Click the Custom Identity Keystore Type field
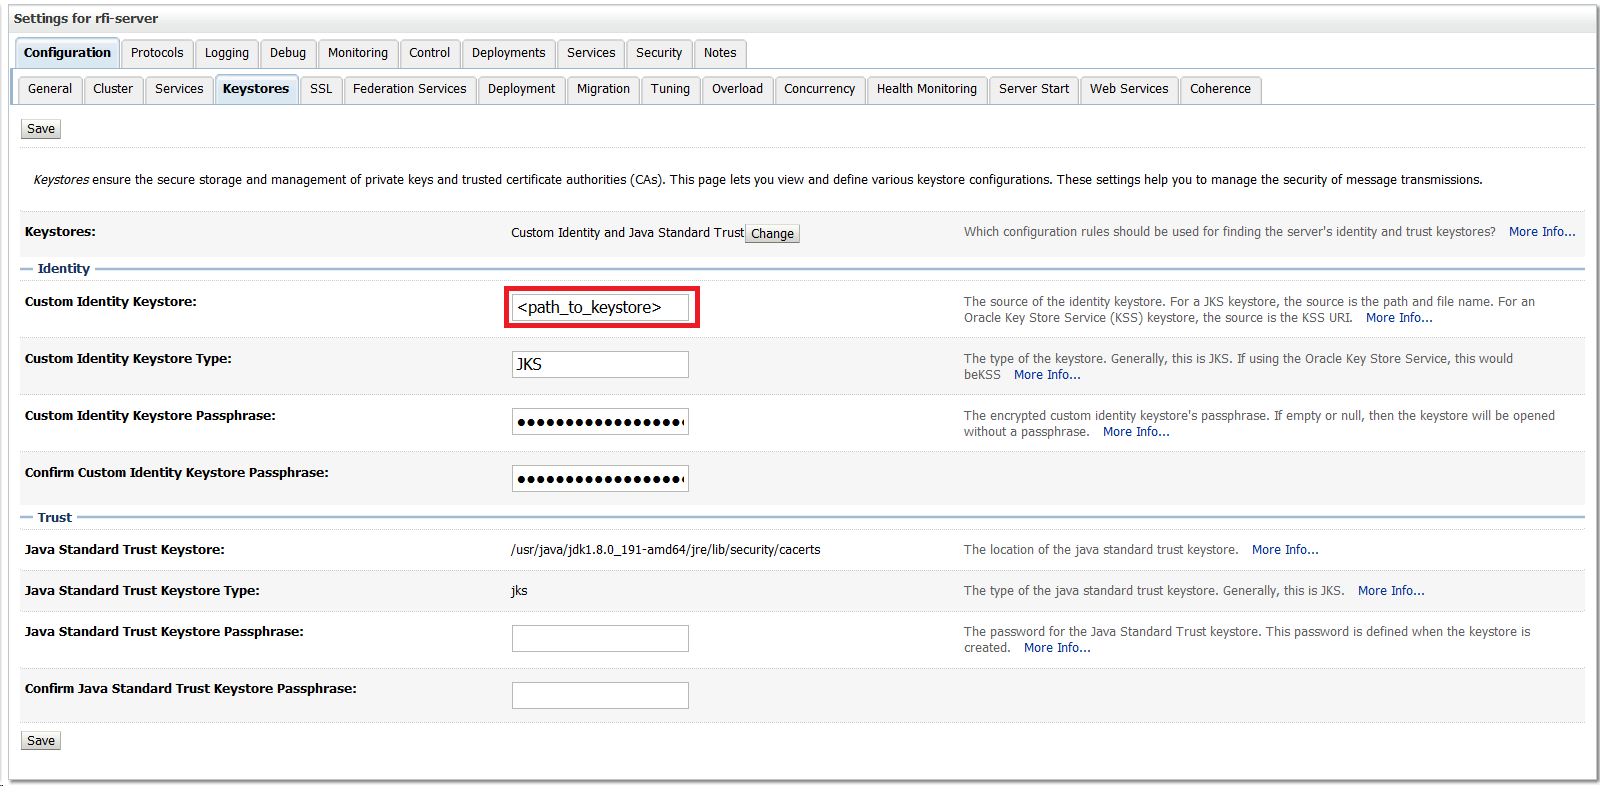This screenshot has height=786, width=1600. [600, 364]
